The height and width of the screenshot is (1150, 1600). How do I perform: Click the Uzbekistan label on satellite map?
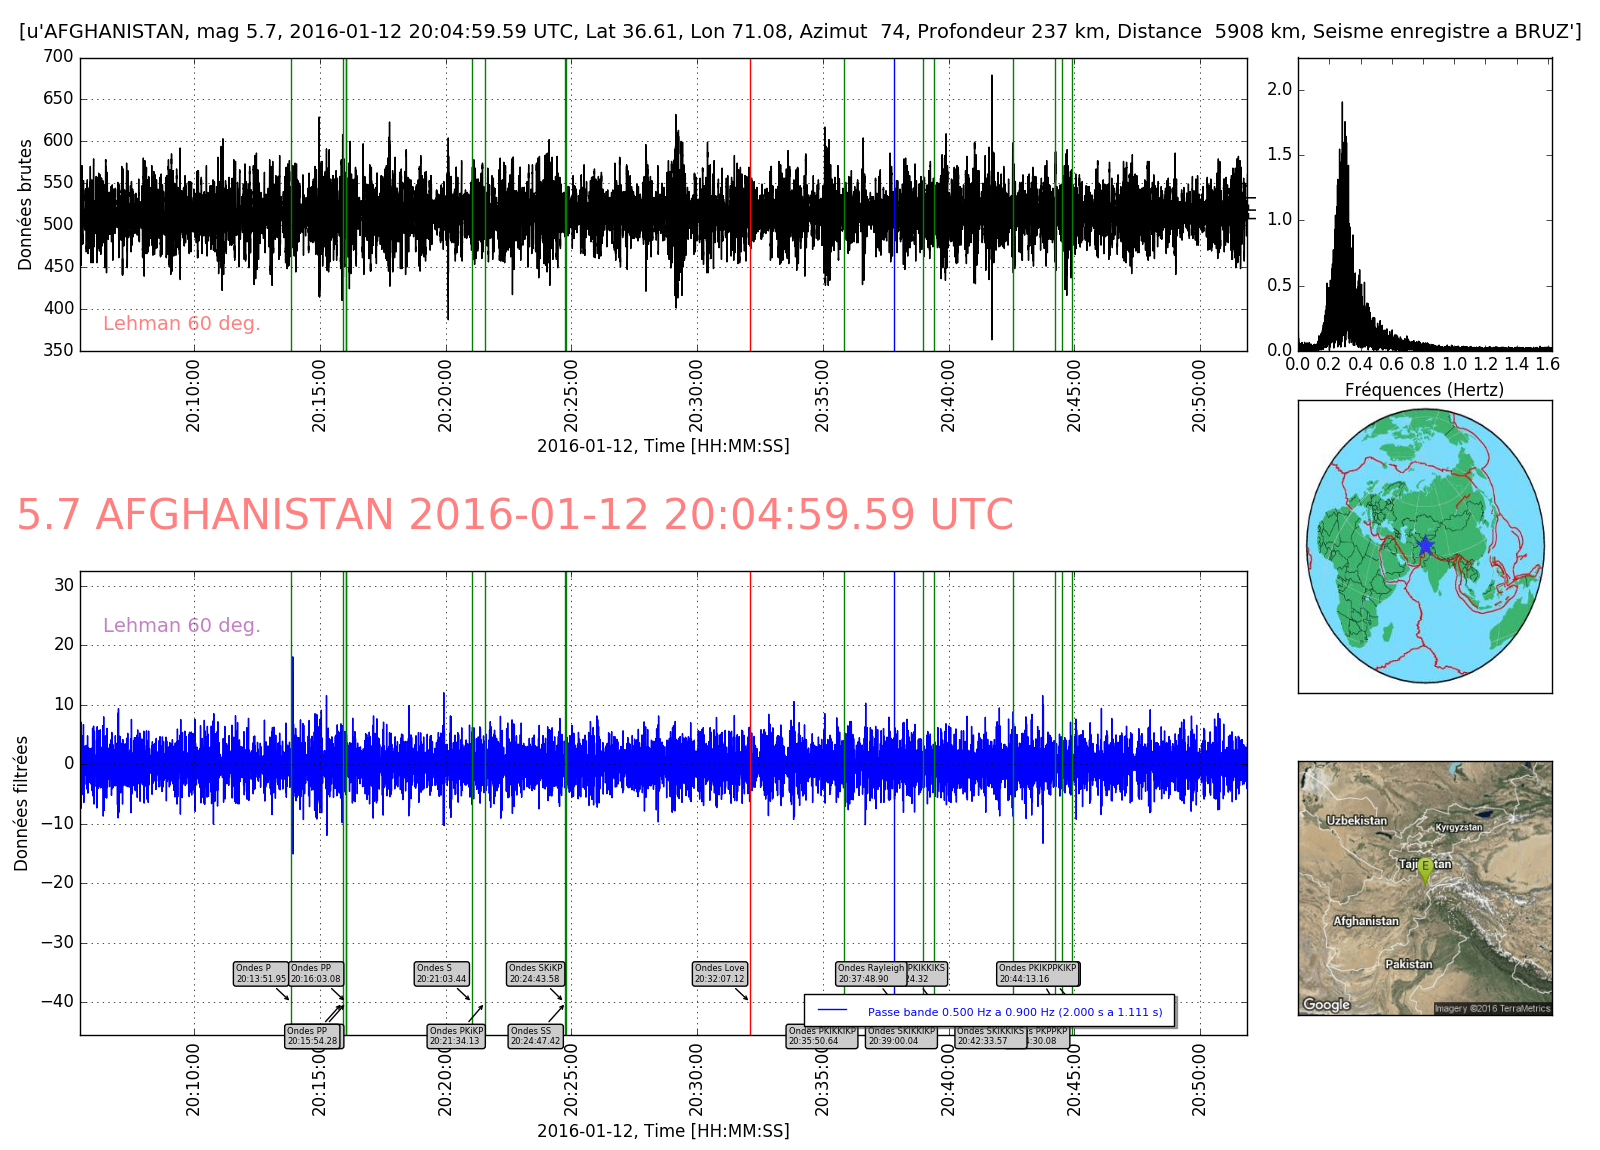(x=1356, y=820)
